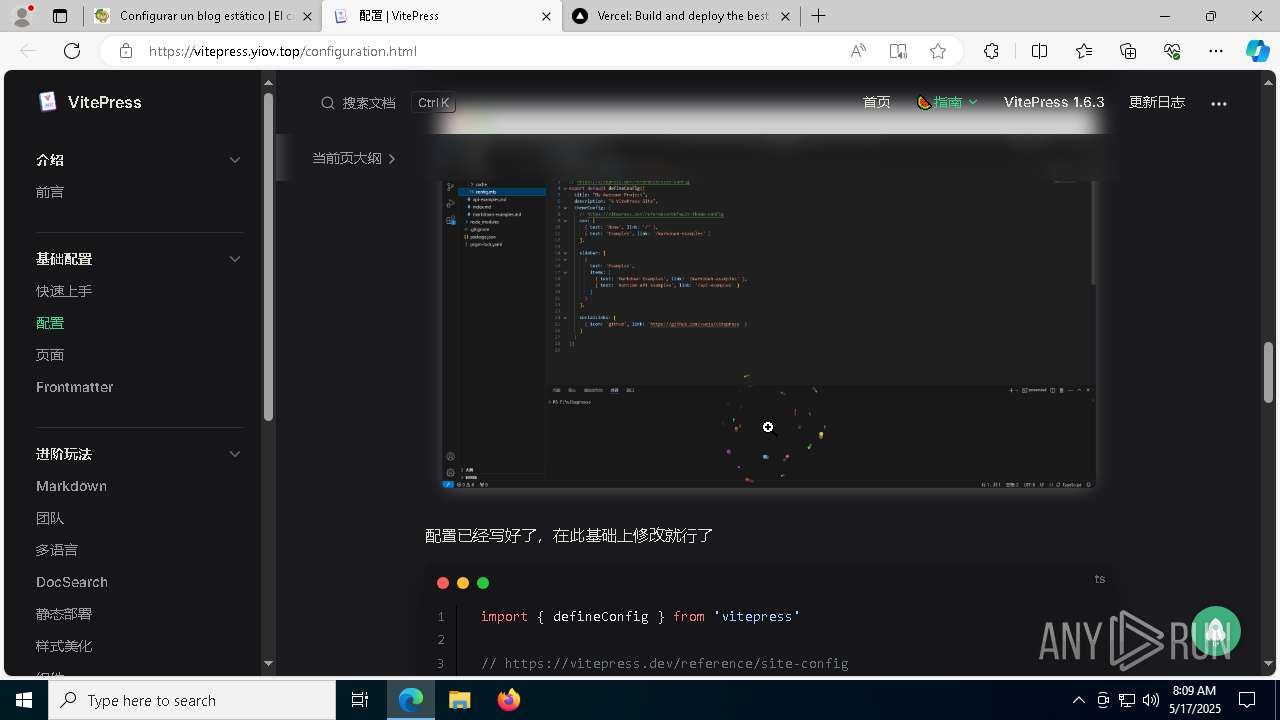Open the tab actions menu icon
1280x720 pixels.
point(60,16)
